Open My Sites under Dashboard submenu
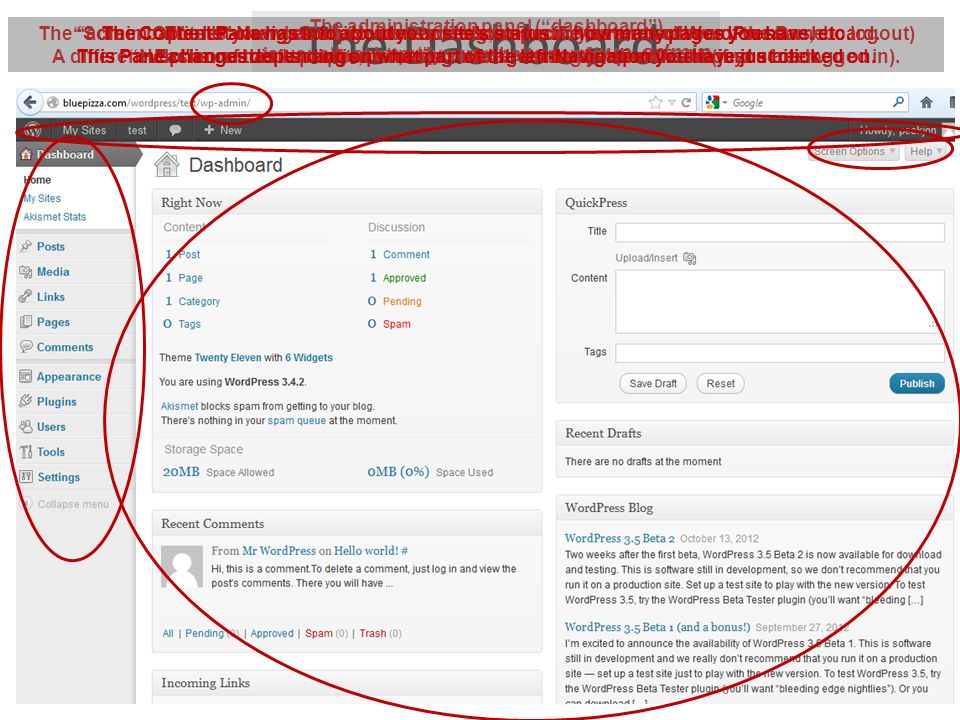This screenshot has width=960, height=720. point(42,198)
